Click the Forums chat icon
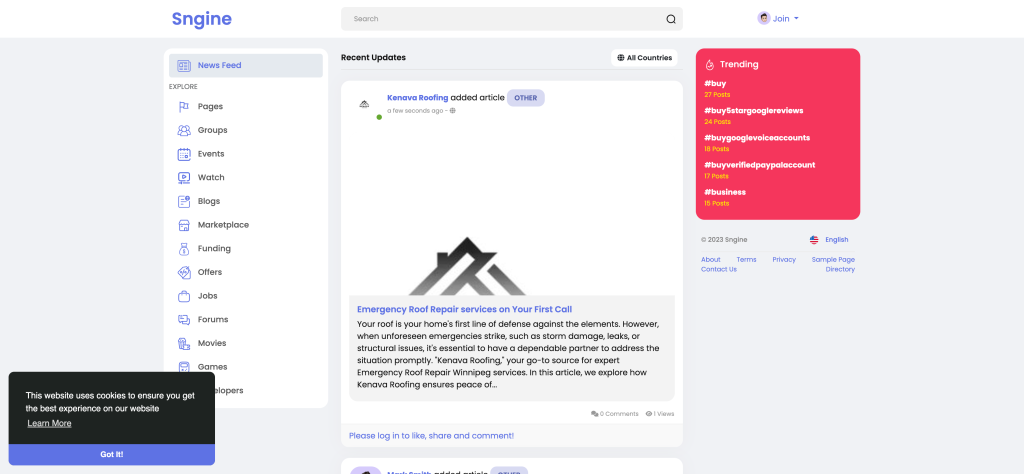Screen dimensions: 1024x474 click(x=184, y=319)
